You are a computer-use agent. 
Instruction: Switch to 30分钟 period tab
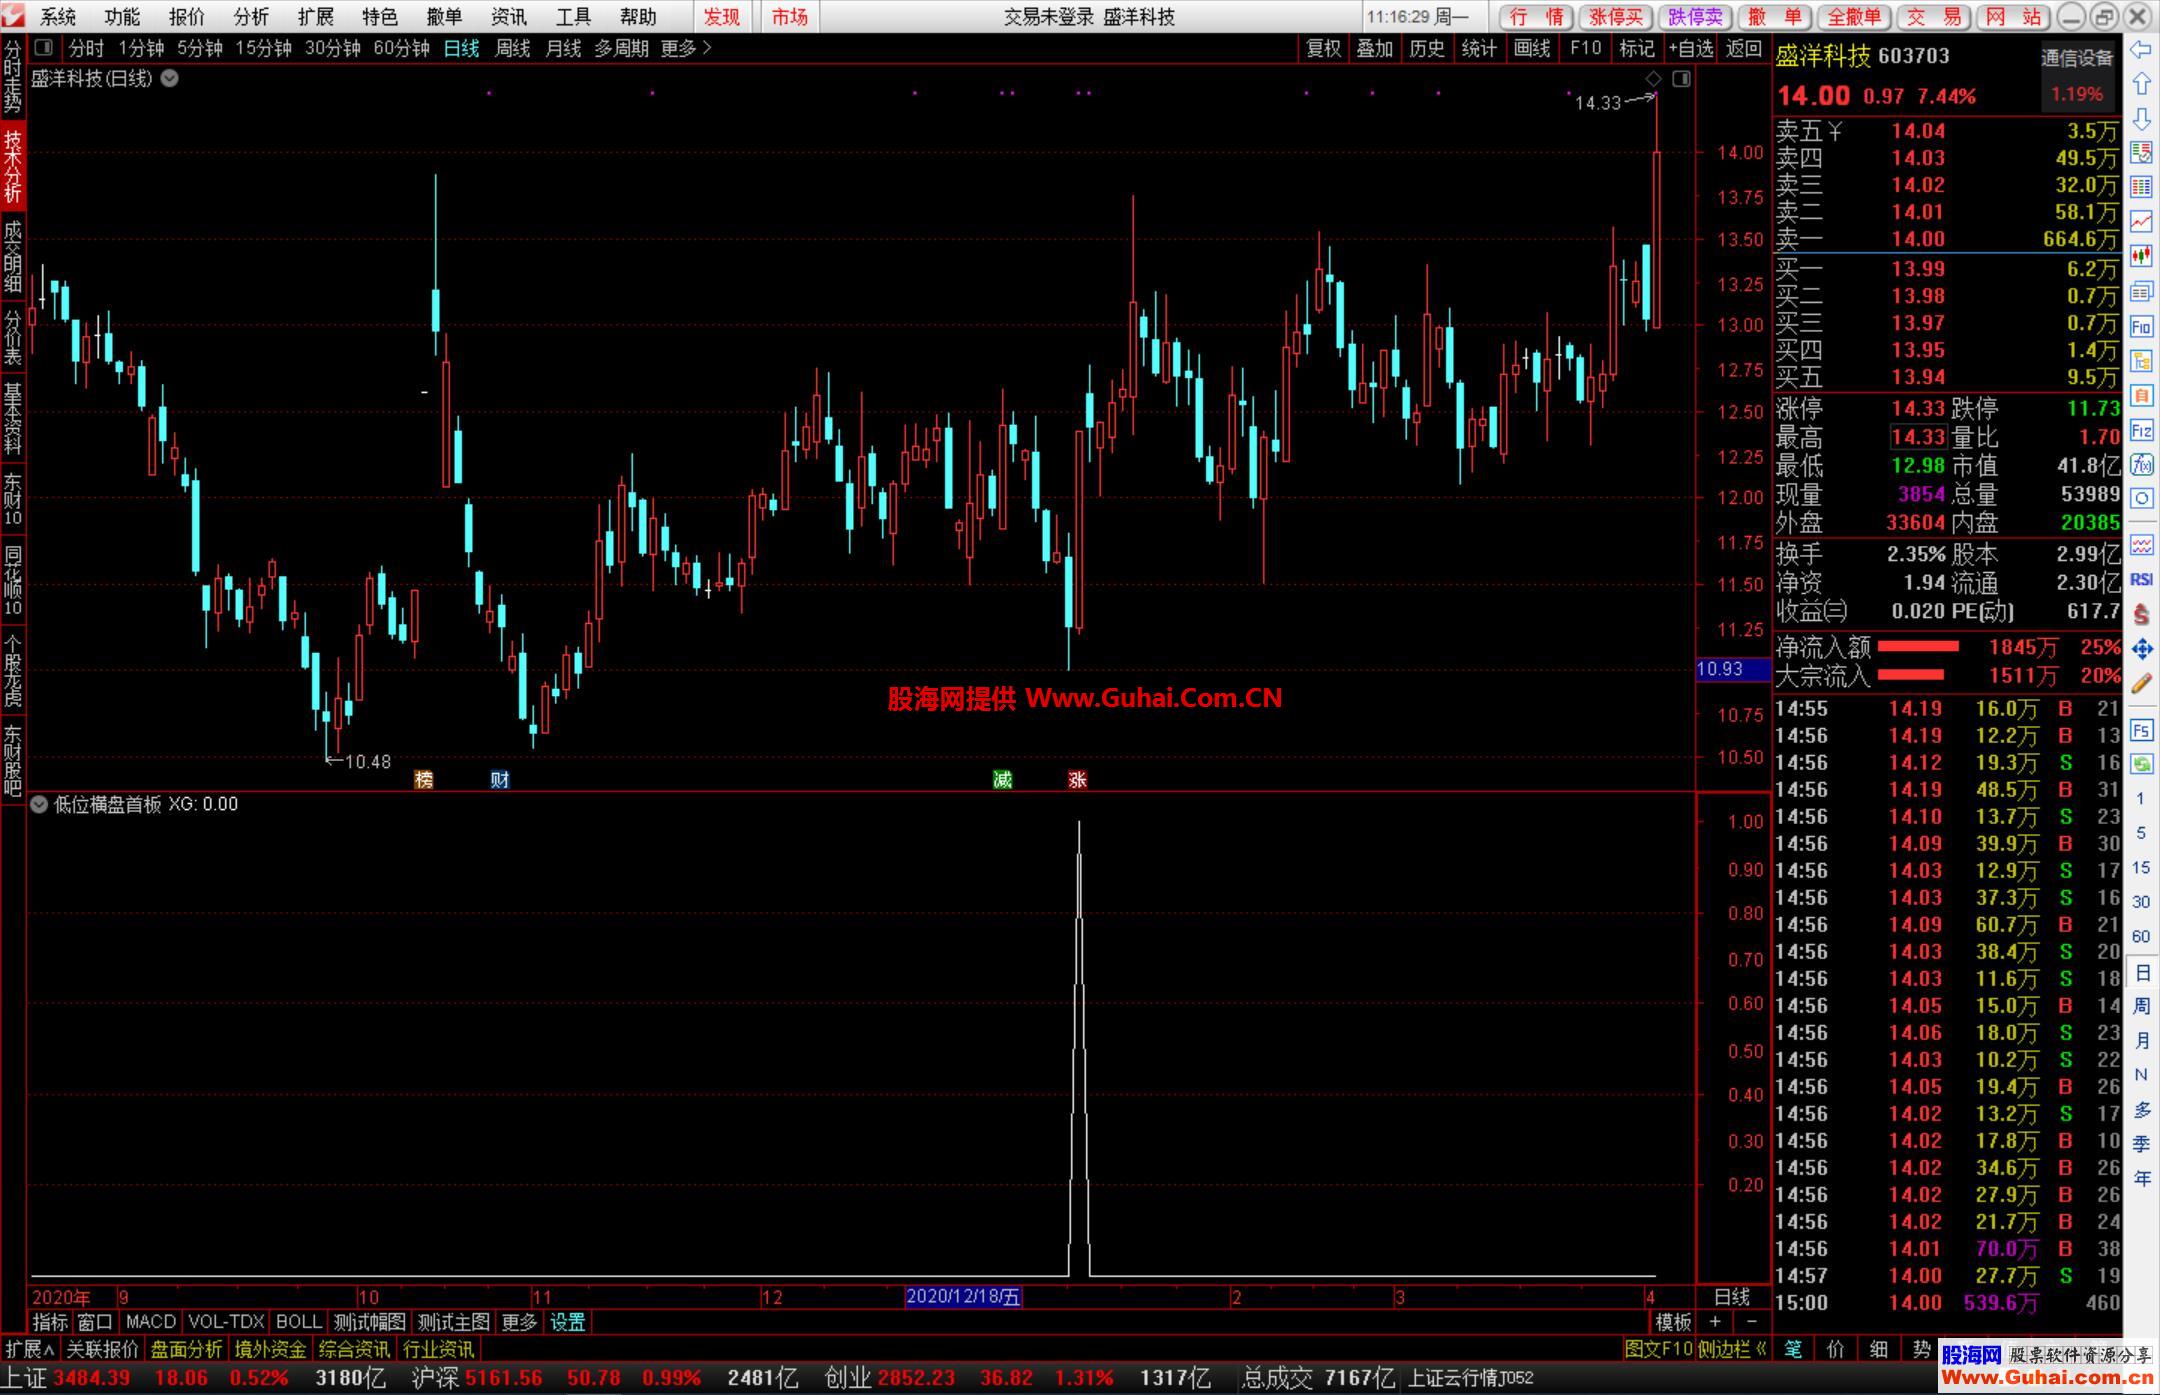[x=332, y=48]
